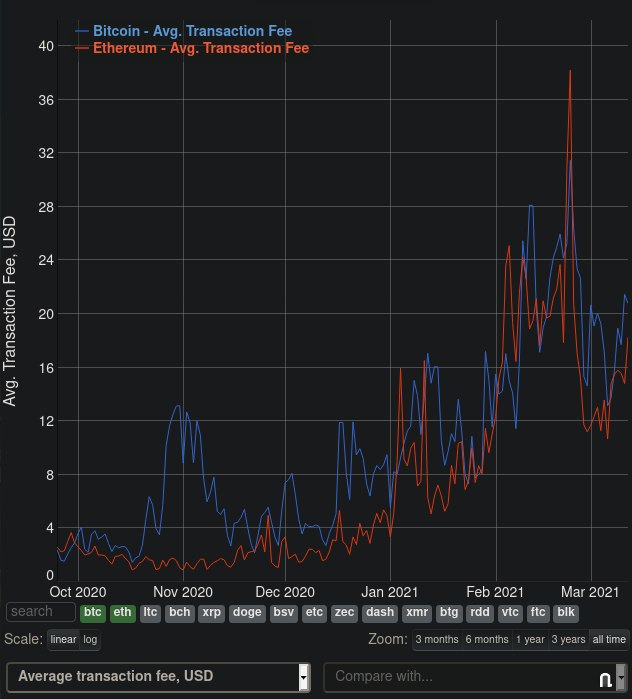The image size is (632, 699).
Task: Add xmr to the chart
Action: point(417,613)
